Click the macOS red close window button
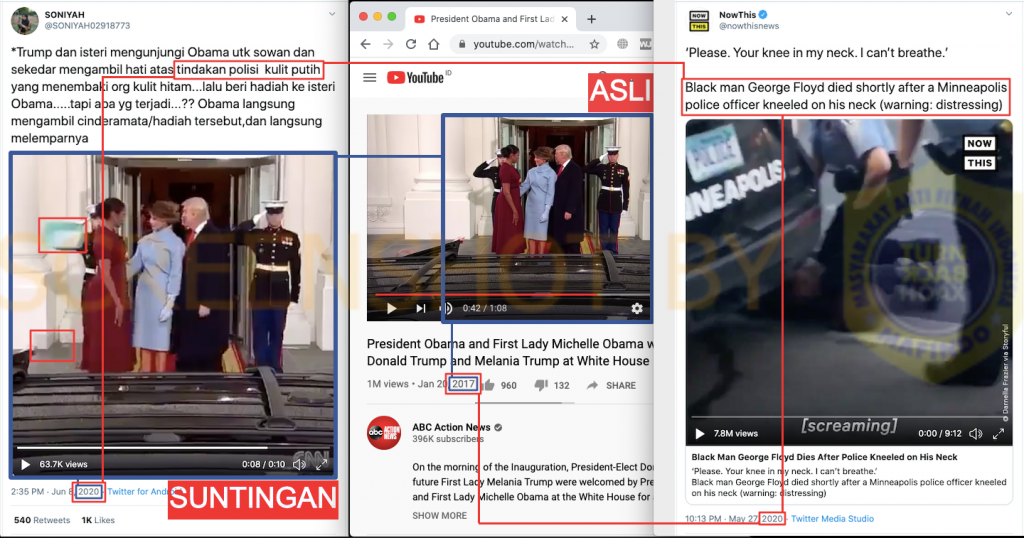The height and width of the screenshot is (538, 1024). [363, 16]
